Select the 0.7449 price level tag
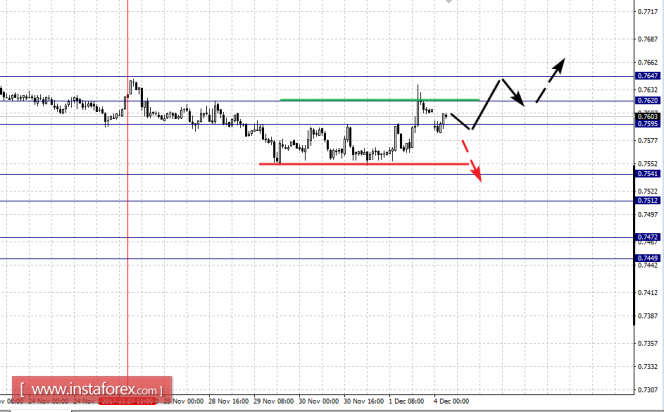 (x=646, y=258)
